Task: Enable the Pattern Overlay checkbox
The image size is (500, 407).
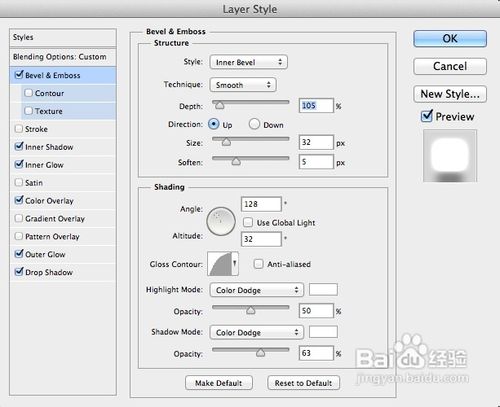Action: (19, 236)
